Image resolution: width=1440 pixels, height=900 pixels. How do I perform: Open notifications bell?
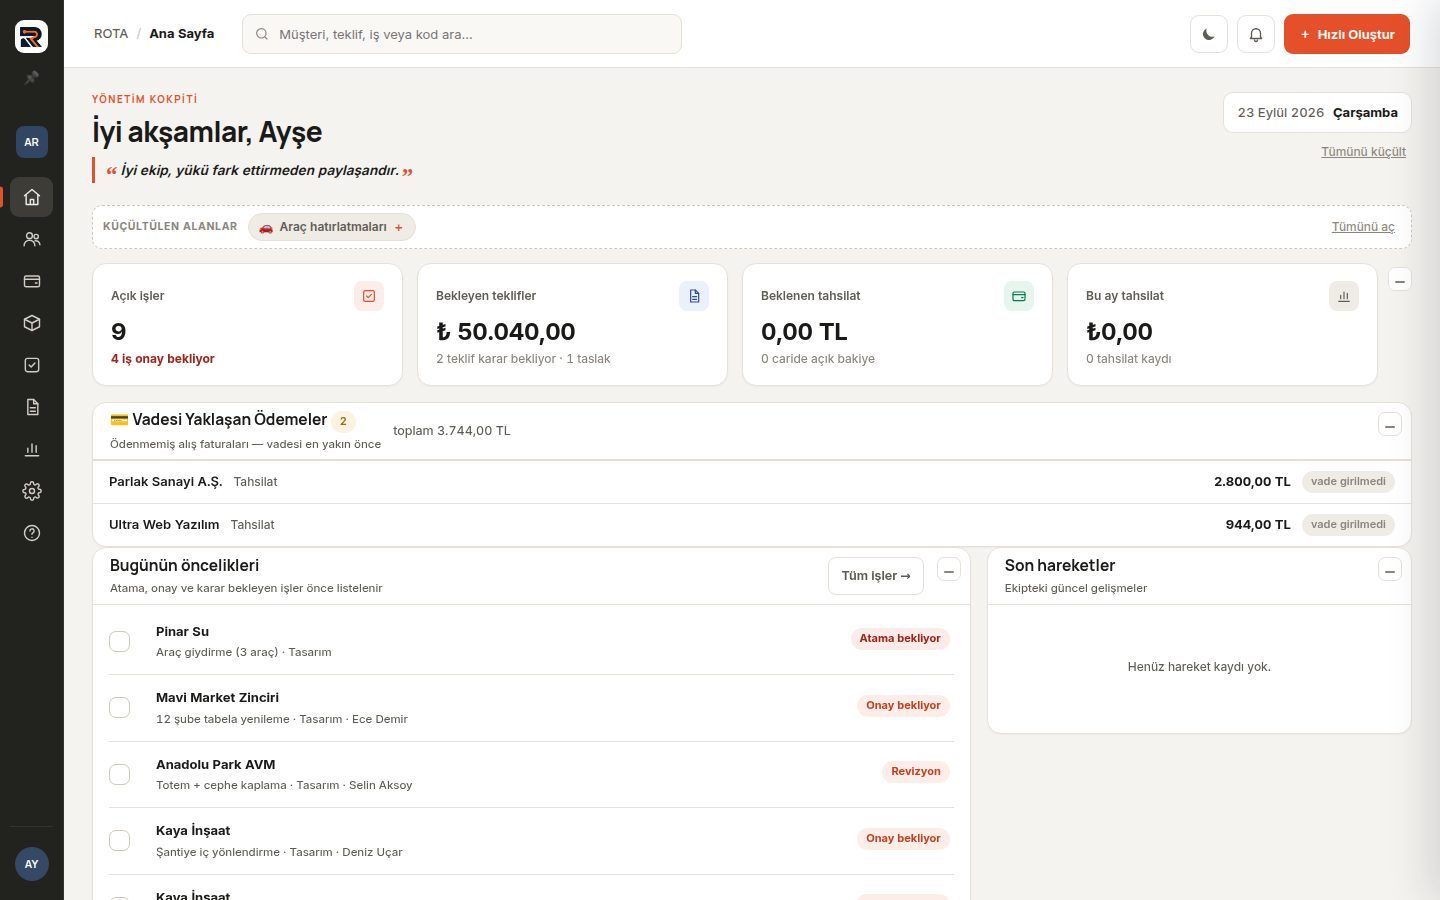point(1256,34)
